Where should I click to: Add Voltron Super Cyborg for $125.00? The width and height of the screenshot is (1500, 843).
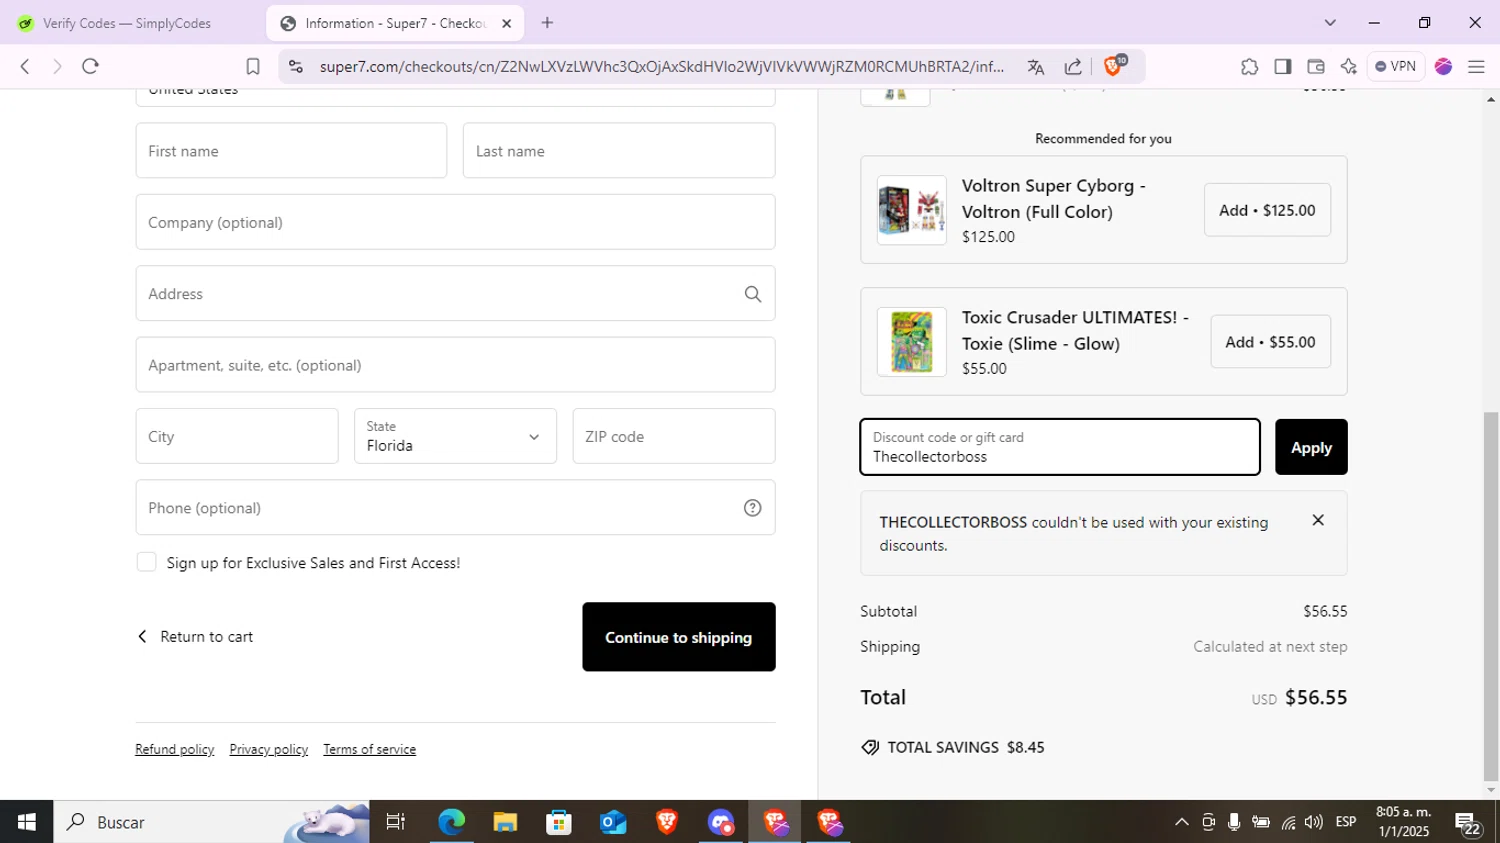1267,210
